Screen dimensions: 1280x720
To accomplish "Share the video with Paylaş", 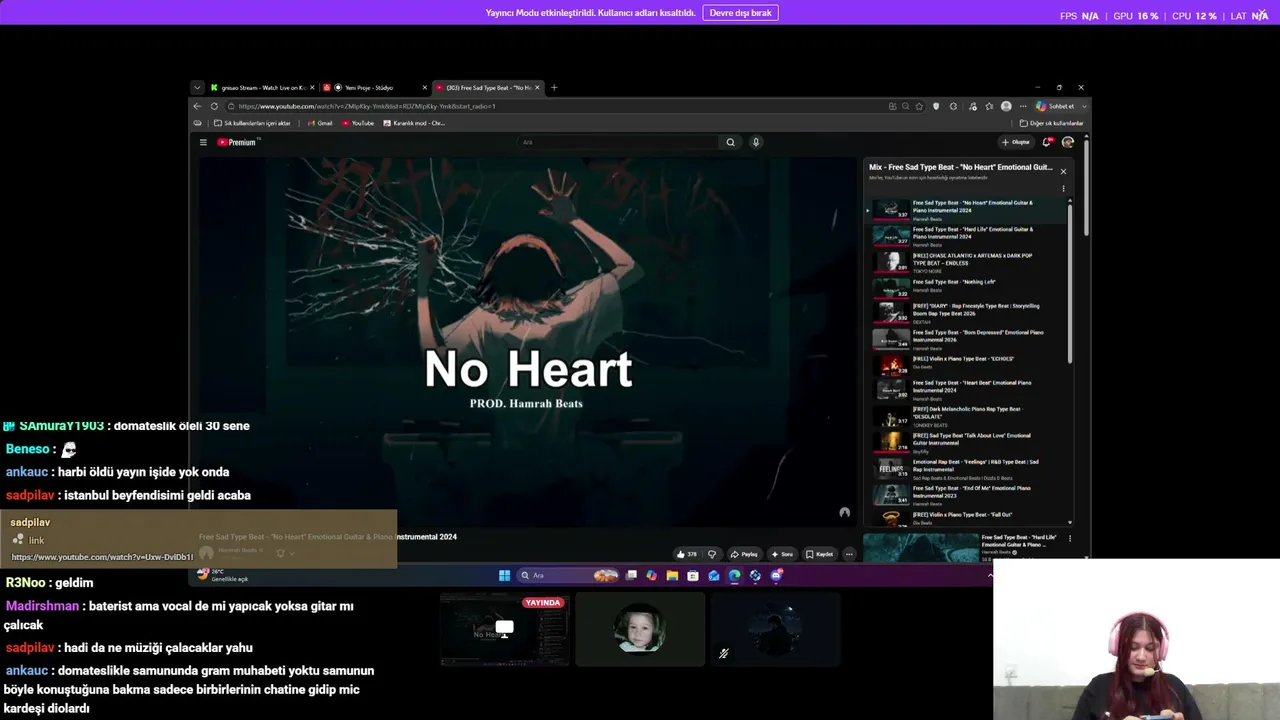I will coord(744,554).
